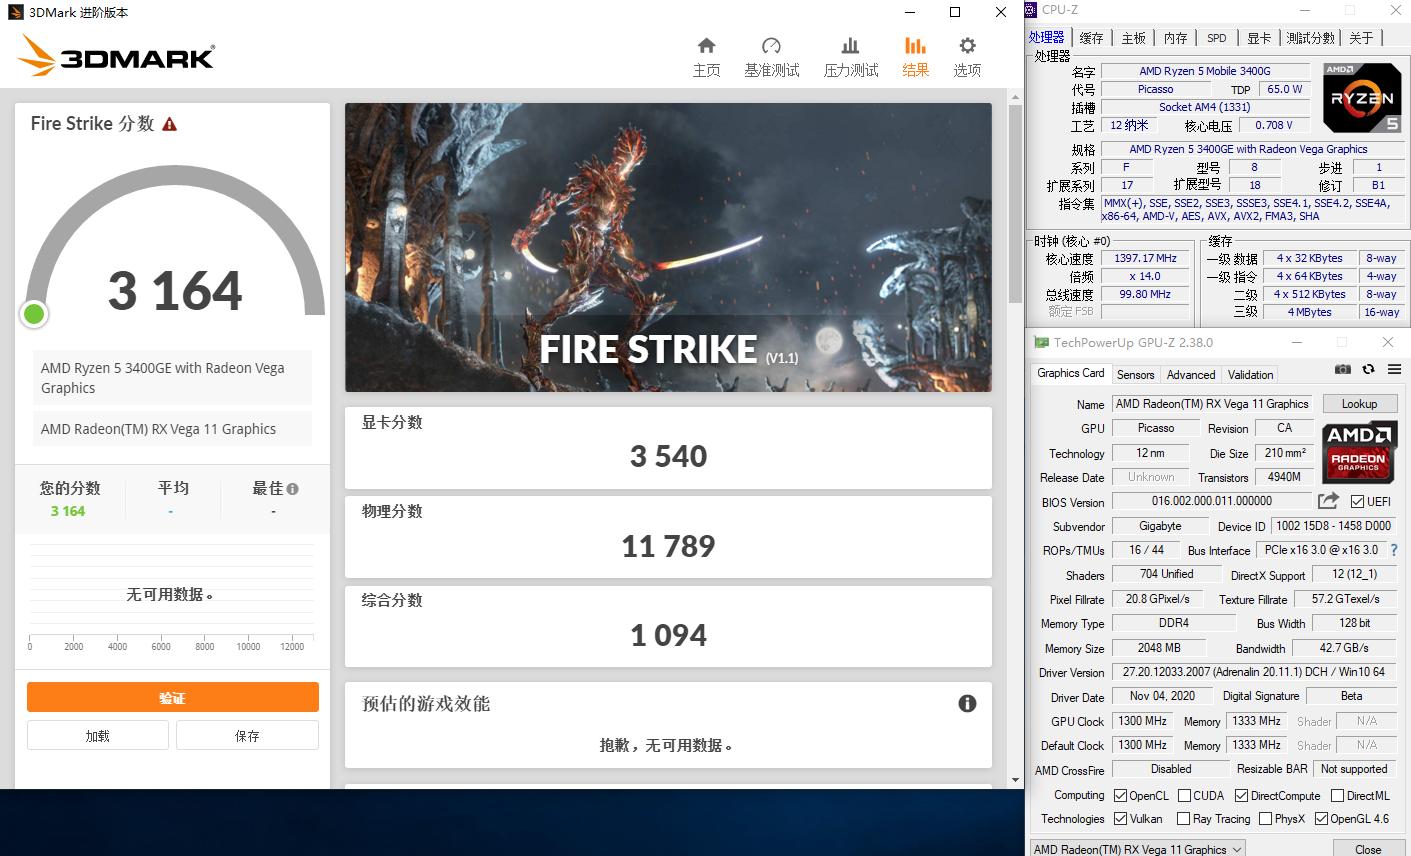Click the info icon next to 预估的游戏效能
The width and height of the screenshot is (1411, 856).
point(967,703)
